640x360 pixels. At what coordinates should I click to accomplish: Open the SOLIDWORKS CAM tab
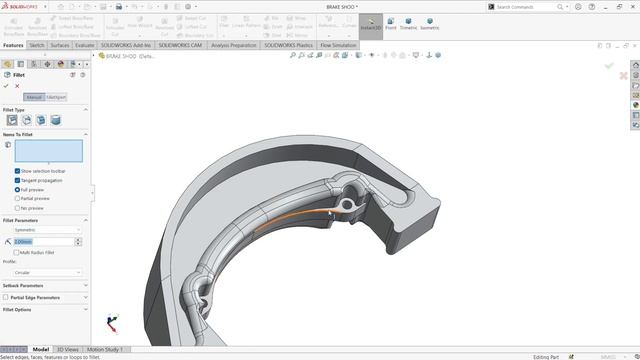(180, 45)
